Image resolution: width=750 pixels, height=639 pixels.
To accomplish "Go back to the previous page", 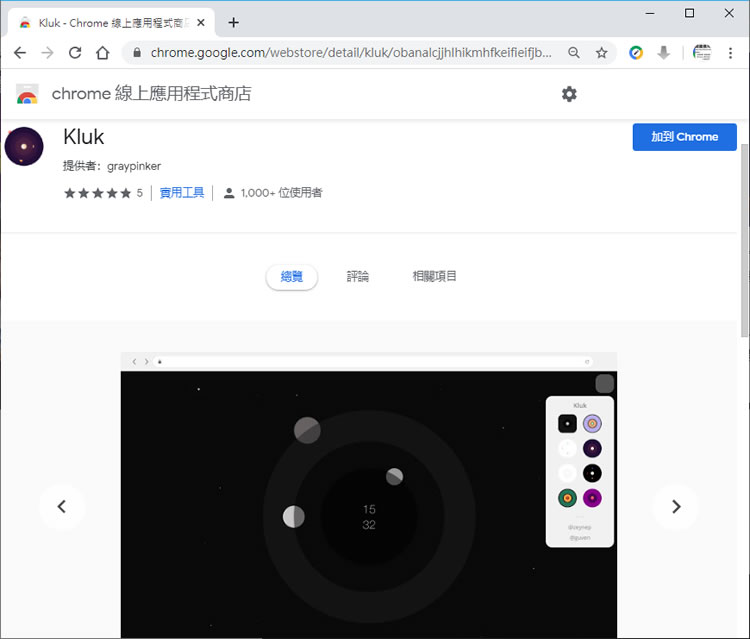I will (20, 53).
